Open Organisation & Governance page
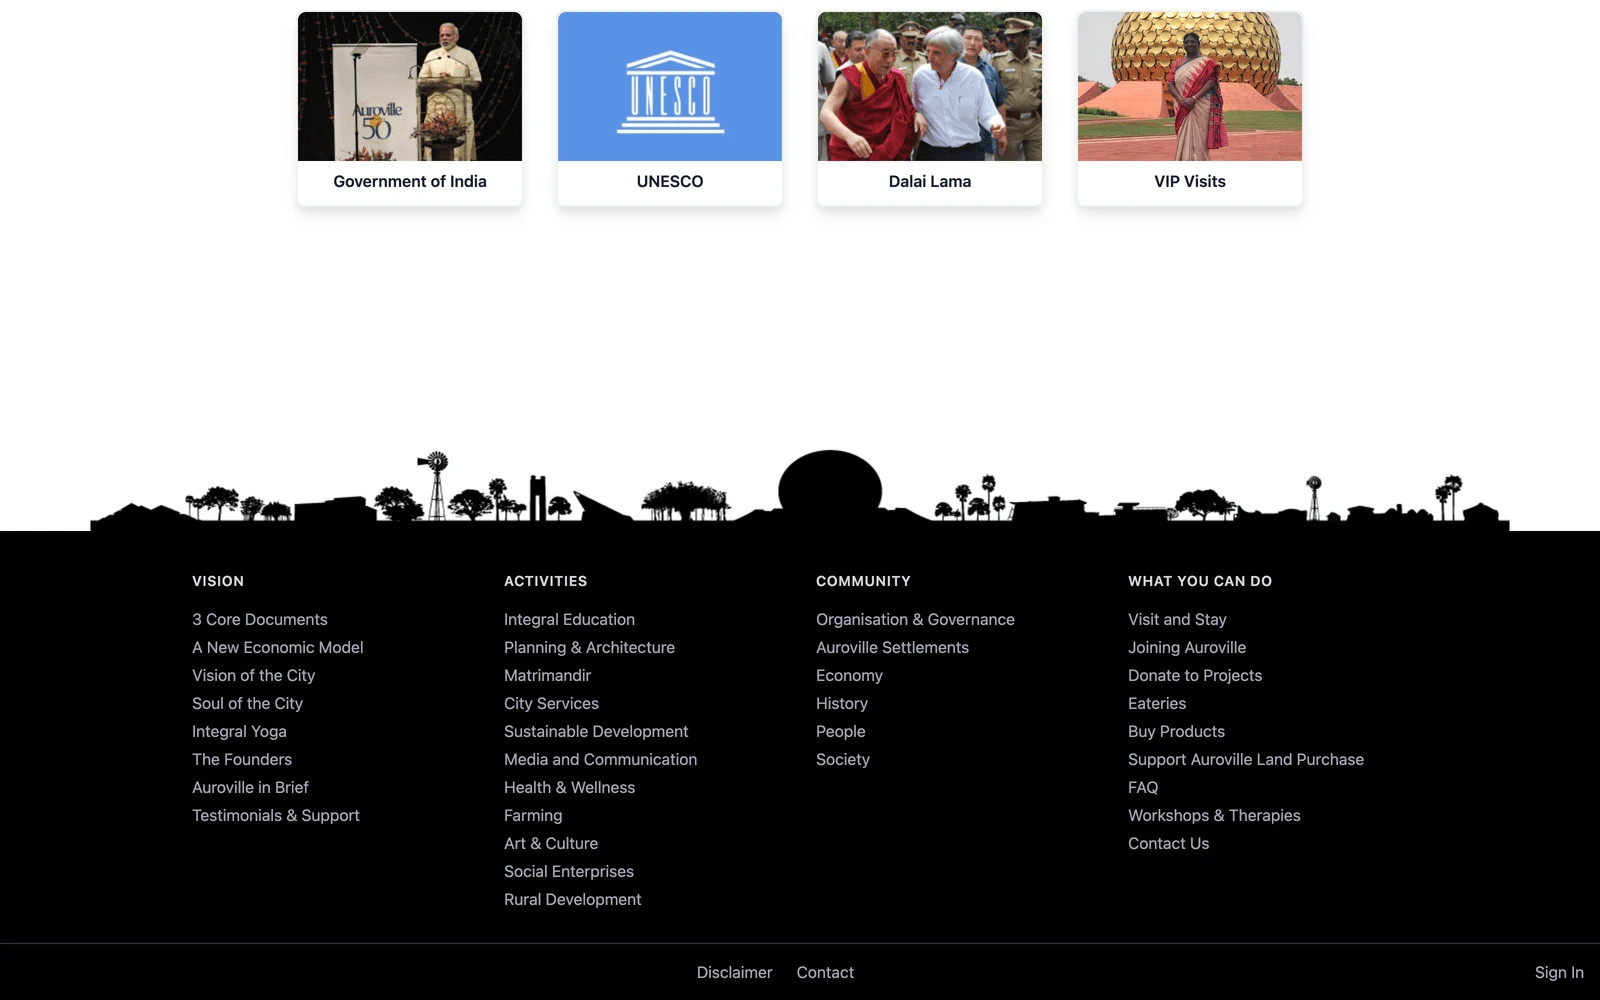Viewport: 1600px width, 1000px height. coord(915,619)
